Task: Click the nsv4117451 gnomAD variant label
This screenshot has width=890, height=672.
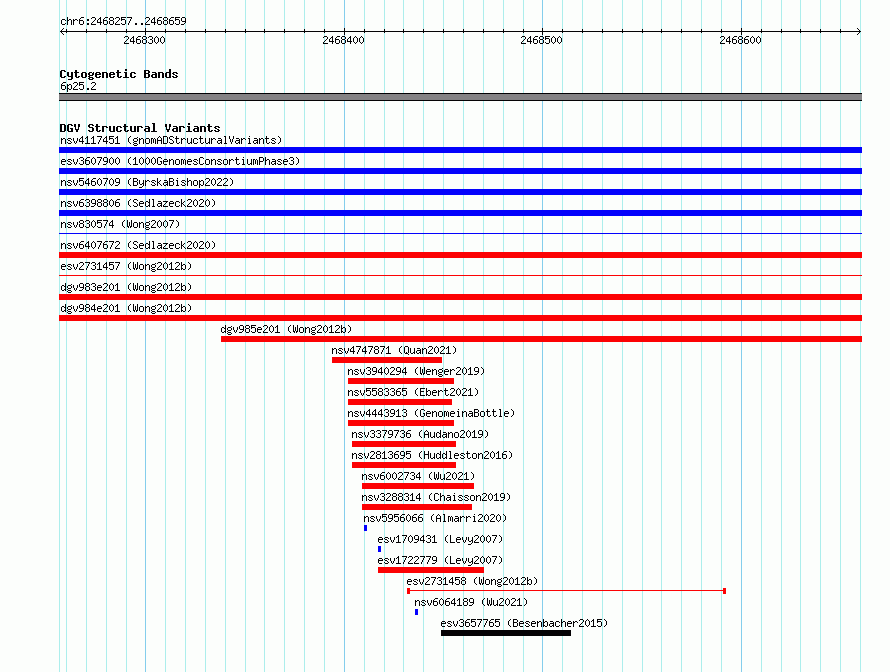Action: pos(171,140)
